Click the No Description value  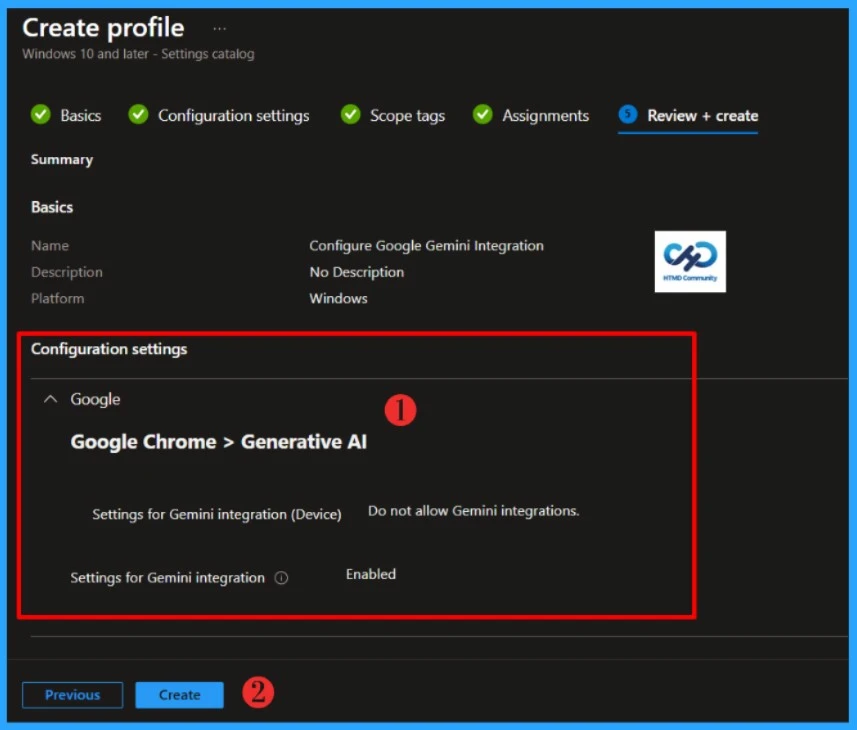[356, 272]
